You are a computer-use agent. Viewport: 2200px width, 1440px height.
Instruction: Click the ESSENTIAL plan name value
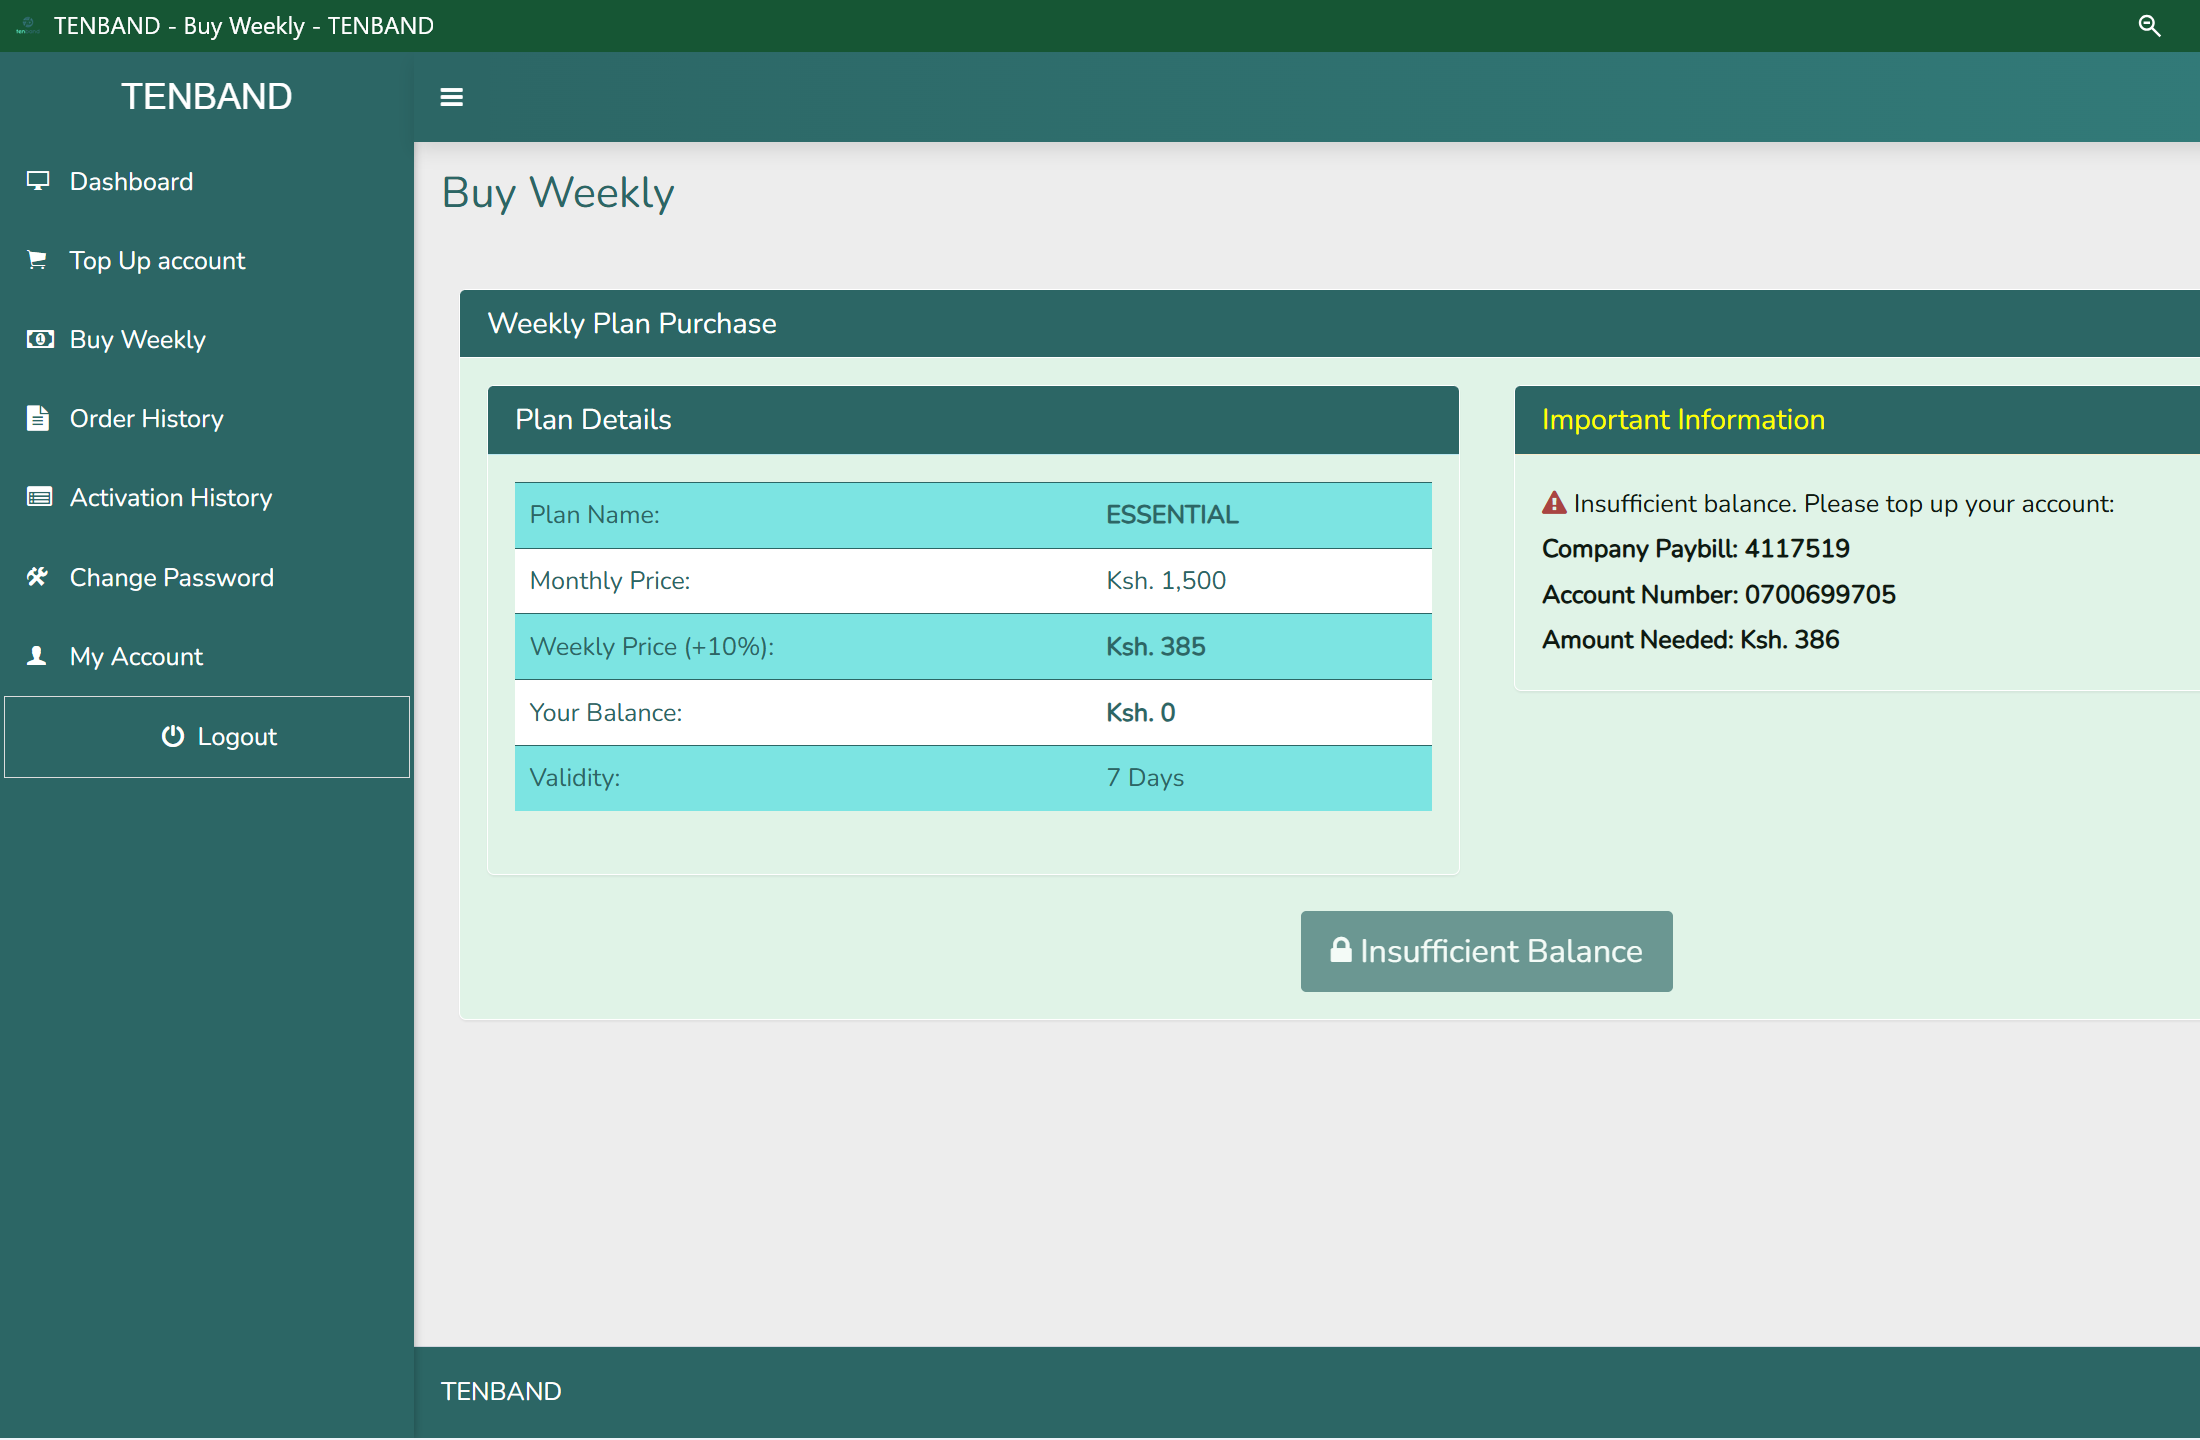click(1171, 515)
